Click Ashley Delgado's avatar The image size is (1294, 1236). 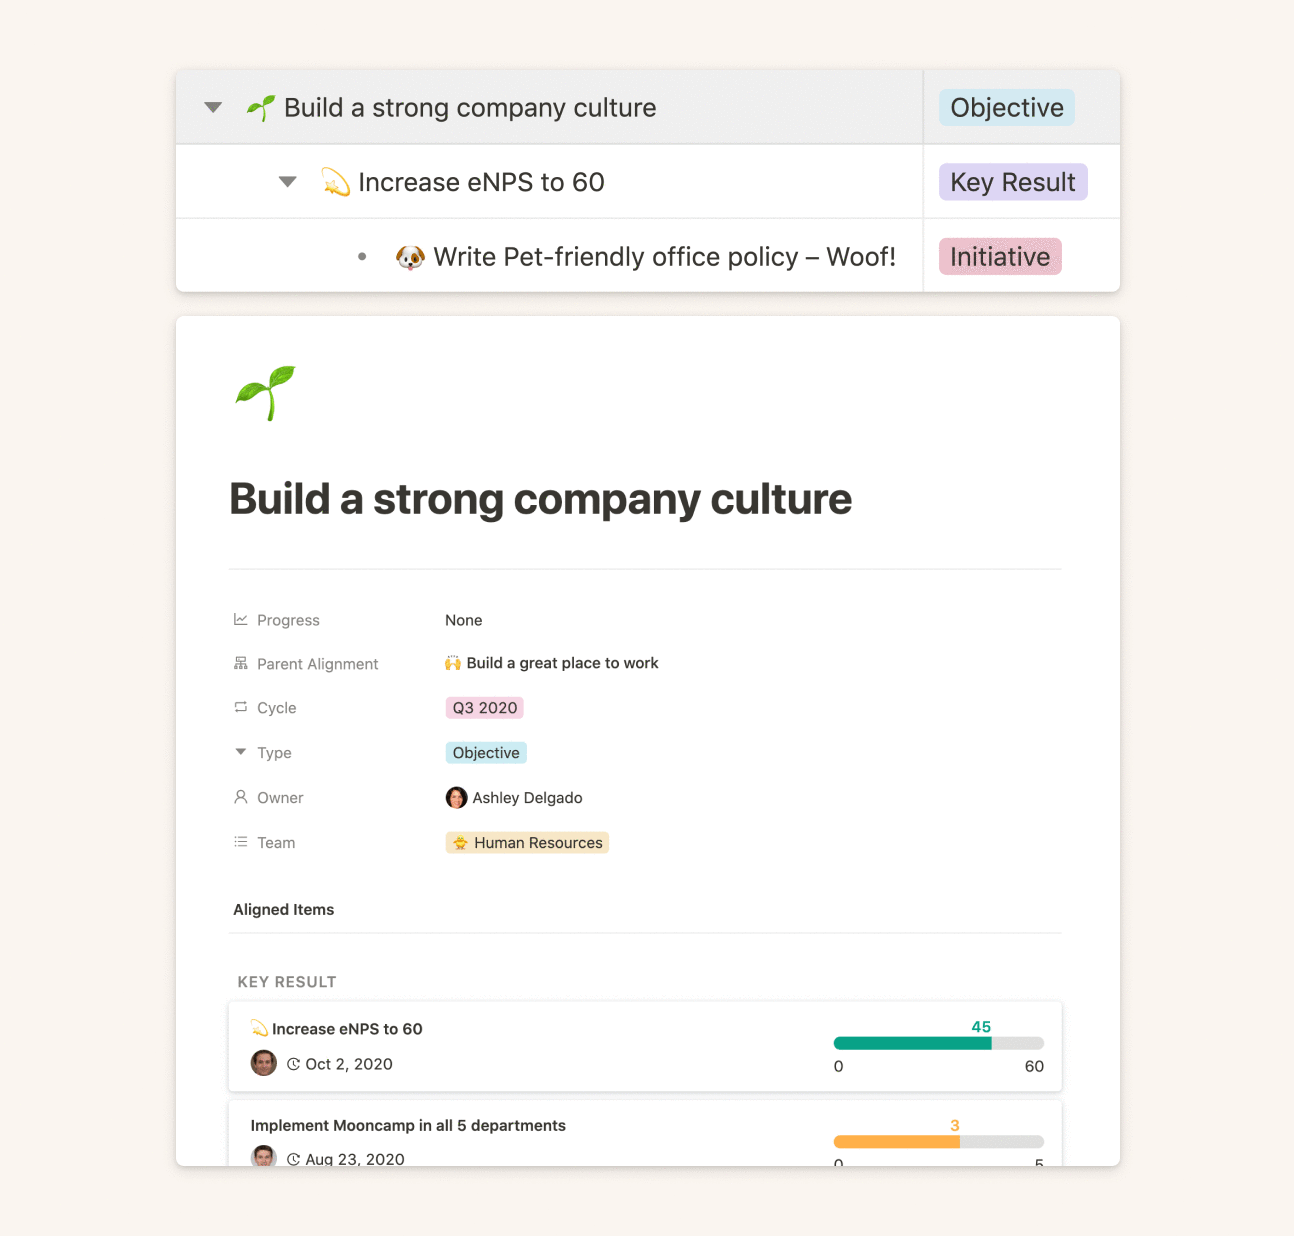456,797
